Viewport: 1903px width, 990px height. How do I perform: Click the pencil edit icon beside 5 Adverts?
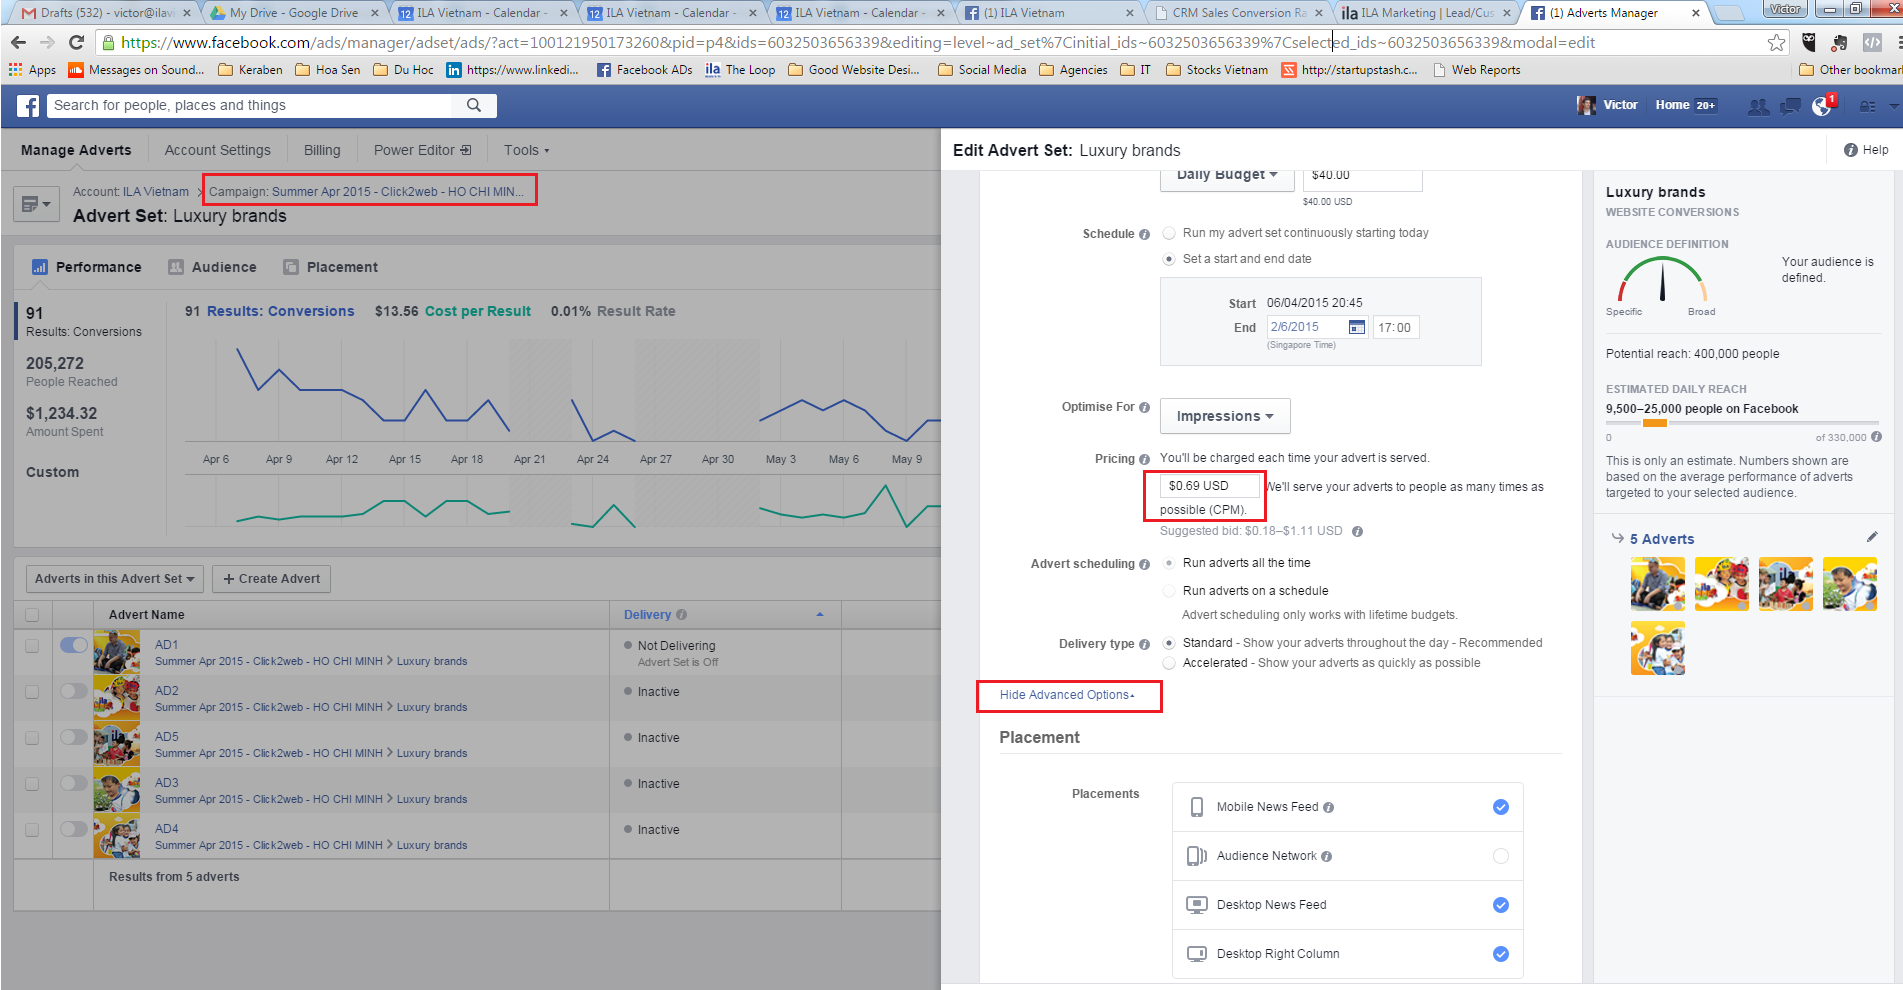1872,537
